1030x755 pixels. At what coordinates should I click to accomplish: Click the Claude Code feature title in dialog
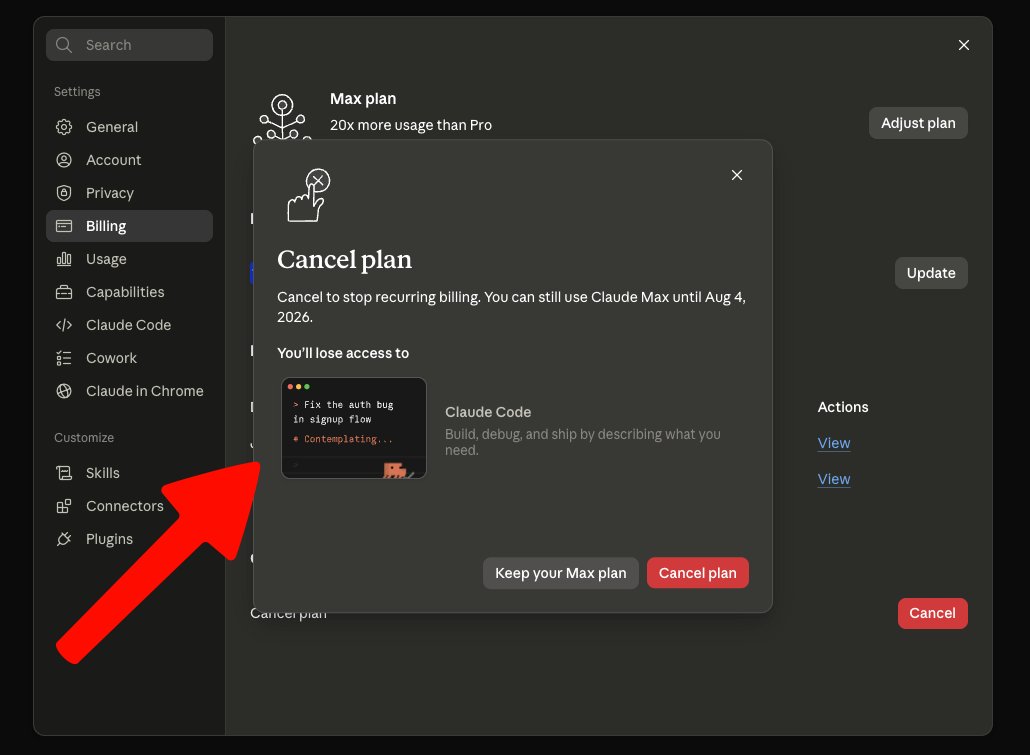(488, 412)
